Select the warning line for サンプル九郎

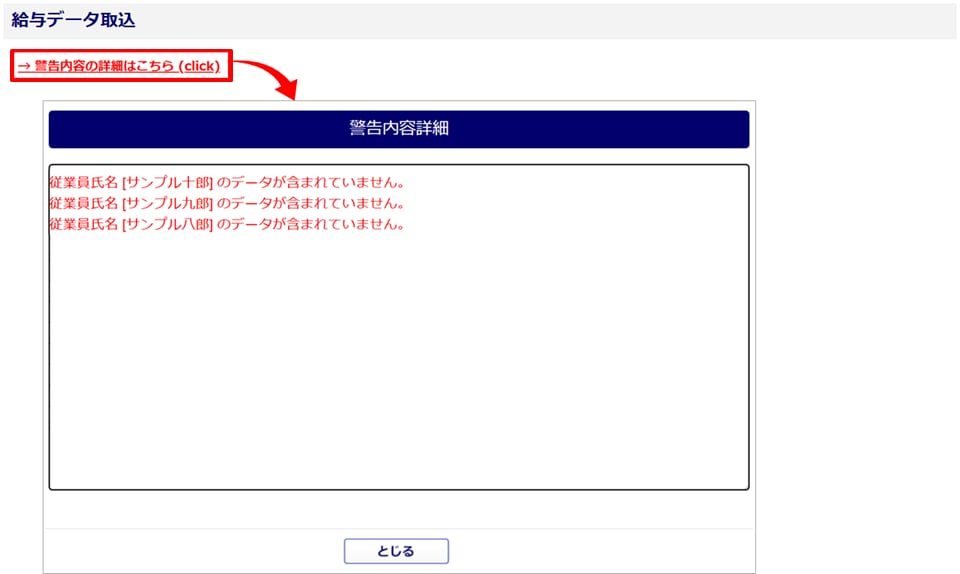pos(227,203)
